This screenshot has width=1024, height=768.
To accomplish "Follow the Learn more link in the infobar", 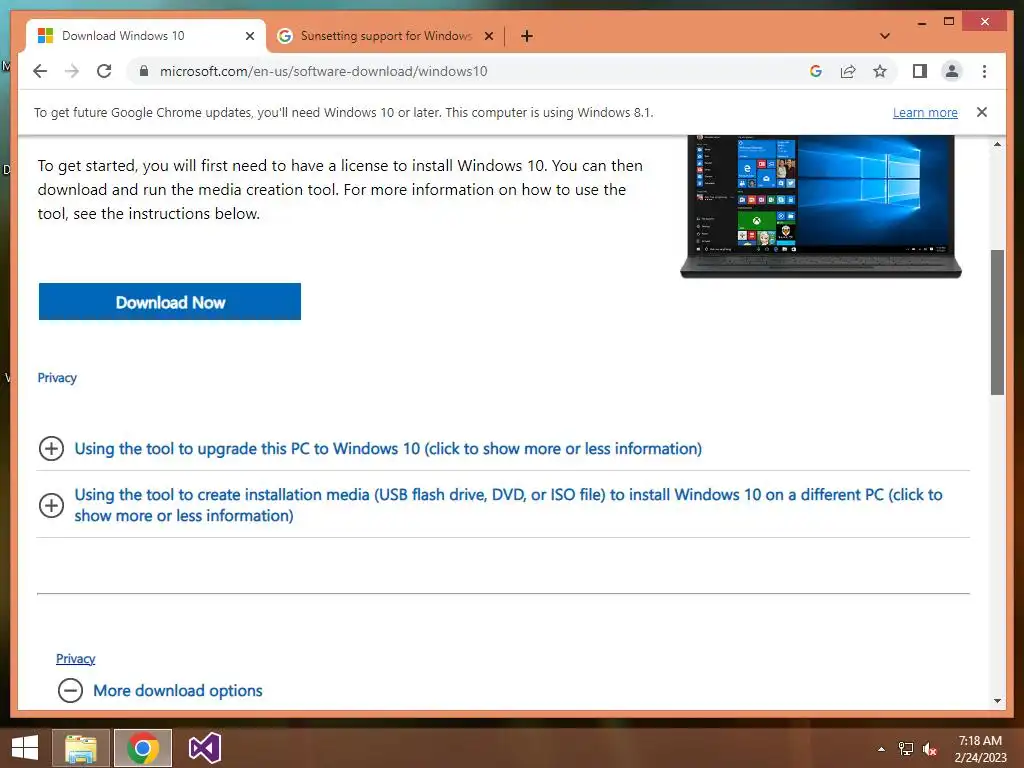I will click(x=925, y=112).
